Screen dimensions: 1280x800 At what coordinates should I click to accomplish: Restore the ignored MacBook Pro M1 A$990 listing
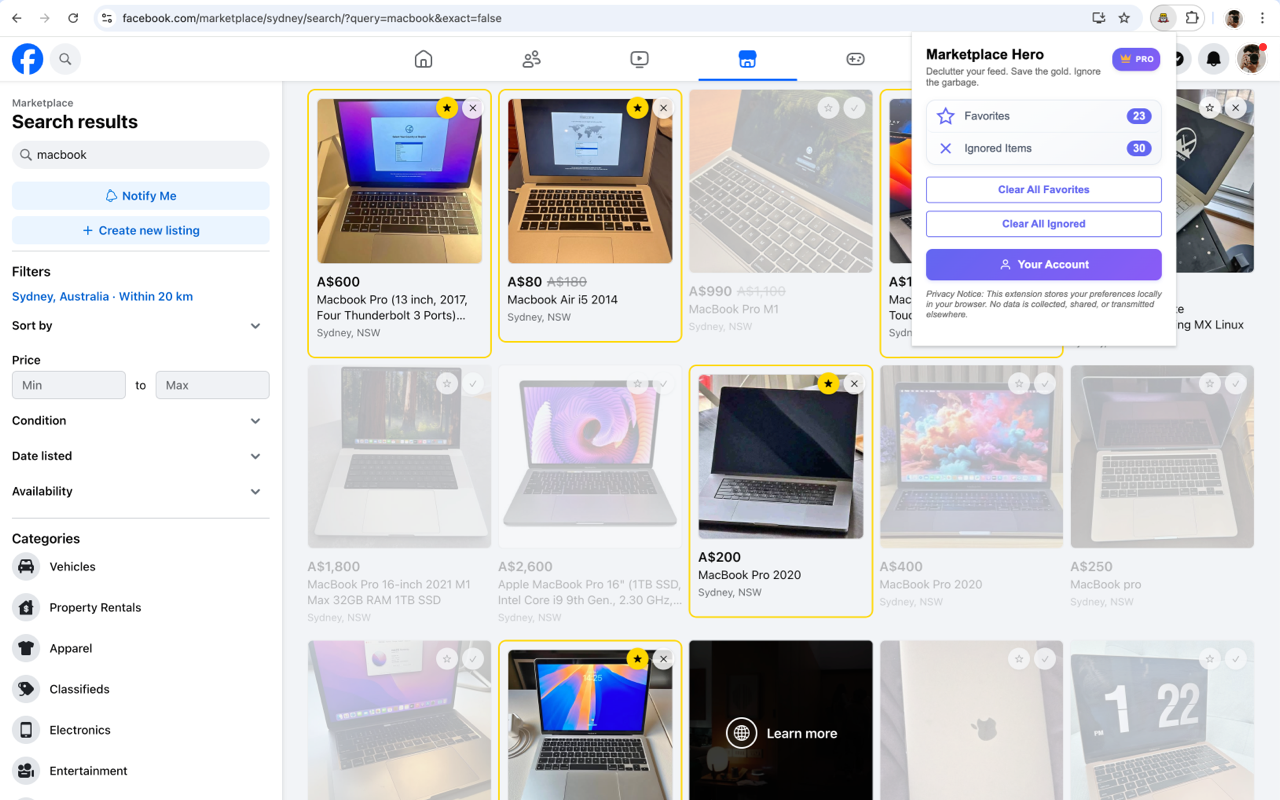tap(854, 108)
